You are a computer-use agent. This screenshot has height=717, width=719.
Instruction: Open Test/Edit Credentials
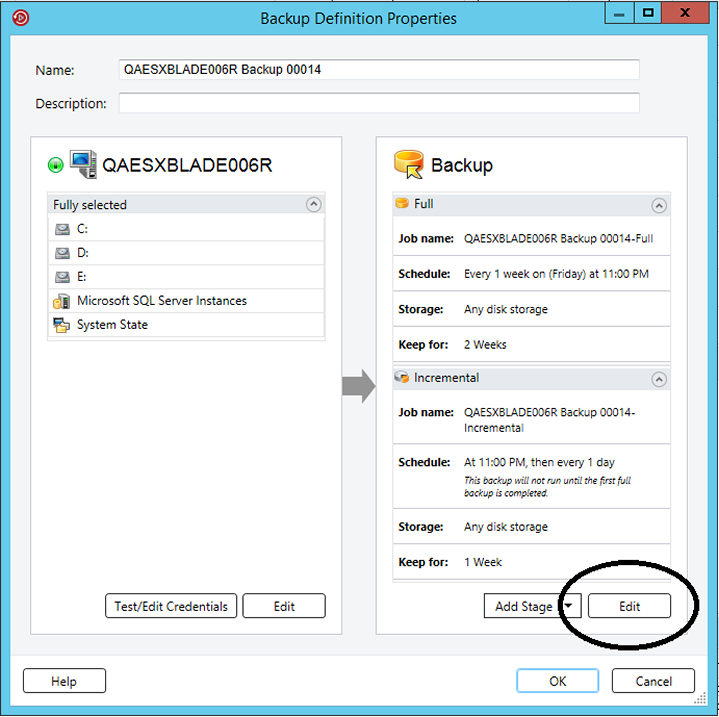click(171, 606)
